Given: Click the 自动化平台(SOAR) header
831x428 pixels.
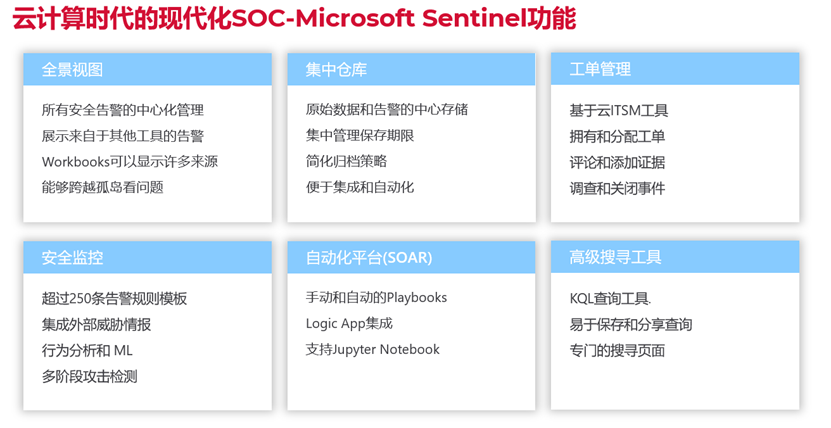Looking at the screenshot, I should (411, 257).
